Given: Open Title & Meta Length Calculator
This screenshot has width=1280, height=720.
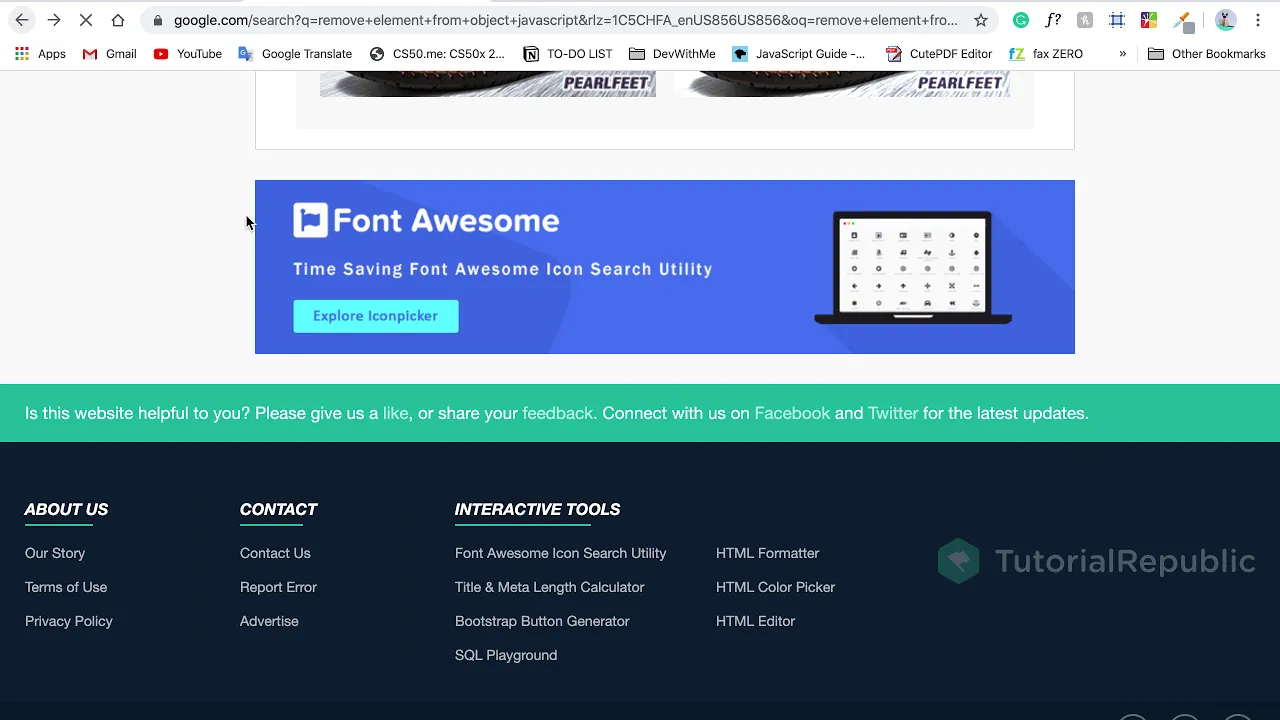Looking at the screenshot, I should pyautogui.click(x=550, y=587).
